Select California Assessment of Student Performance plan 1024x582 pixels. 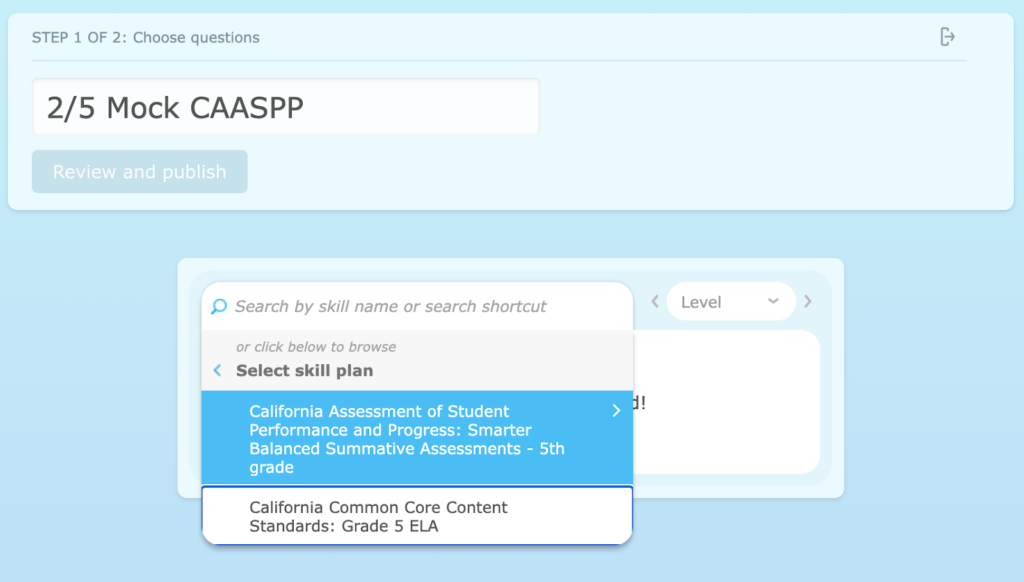[417, 438]
